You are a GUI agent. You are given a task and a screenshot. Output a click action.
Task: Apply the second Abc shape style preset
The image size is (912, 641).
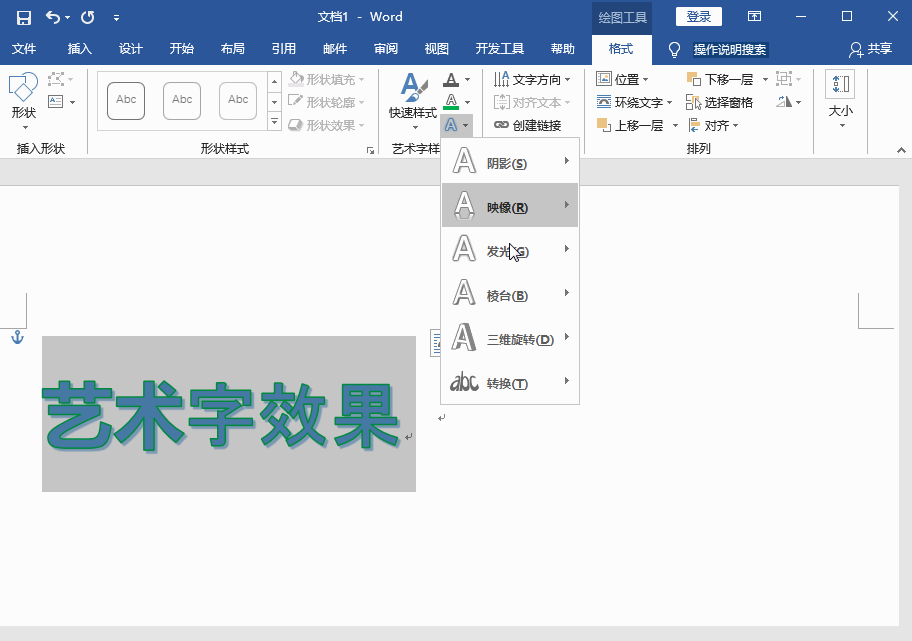[x=181, y=100]
